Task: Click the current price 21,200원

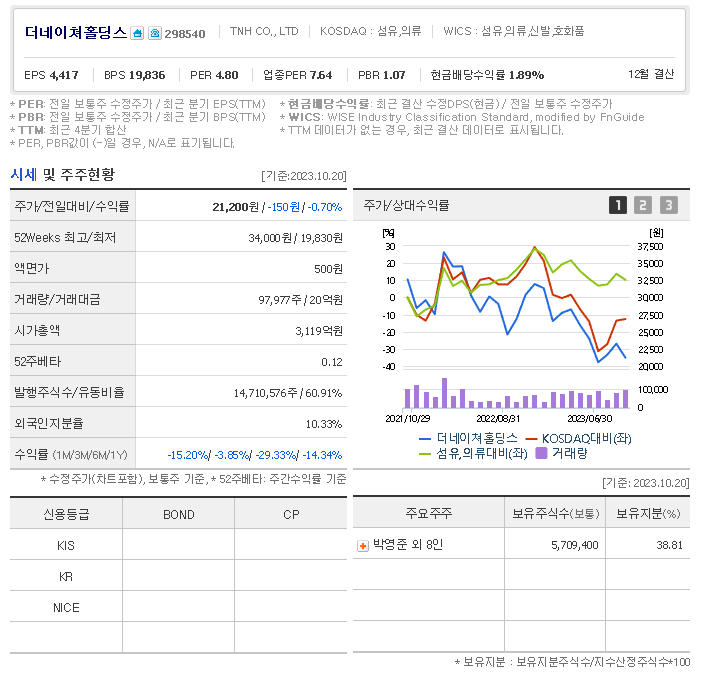Action: click(236, 207)
